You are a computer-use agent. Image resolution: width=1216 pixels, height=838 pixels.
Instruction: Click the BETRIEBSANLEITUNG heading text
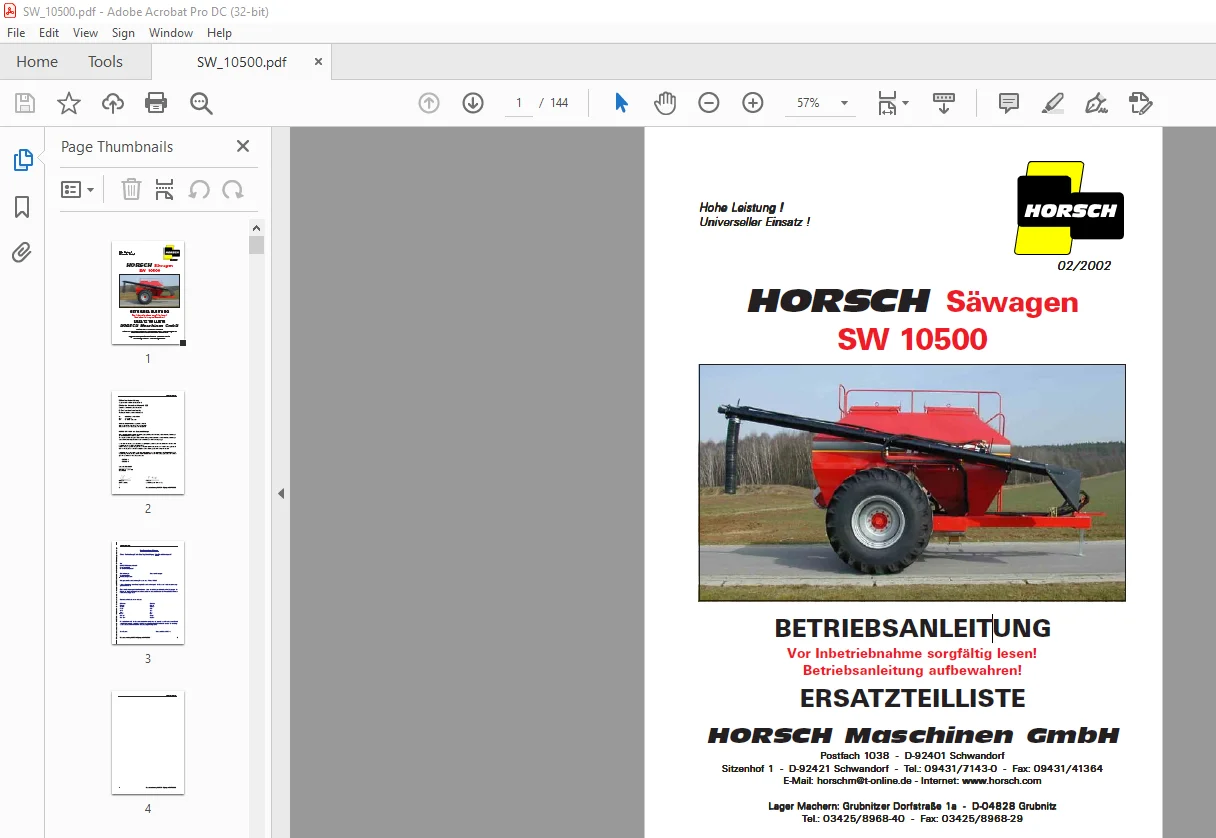[912, 628]
